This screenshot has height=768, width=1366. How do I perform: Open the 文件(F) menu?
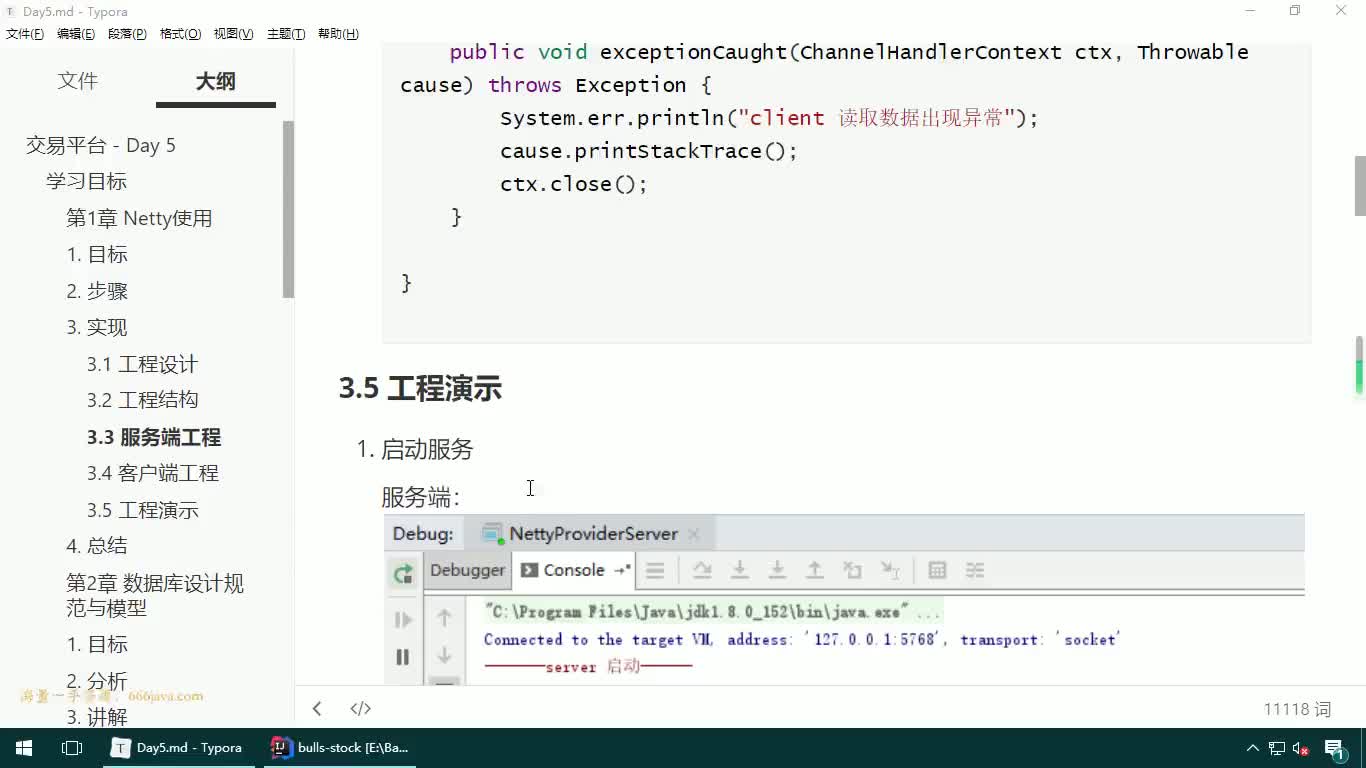click(x=25, y=34)
